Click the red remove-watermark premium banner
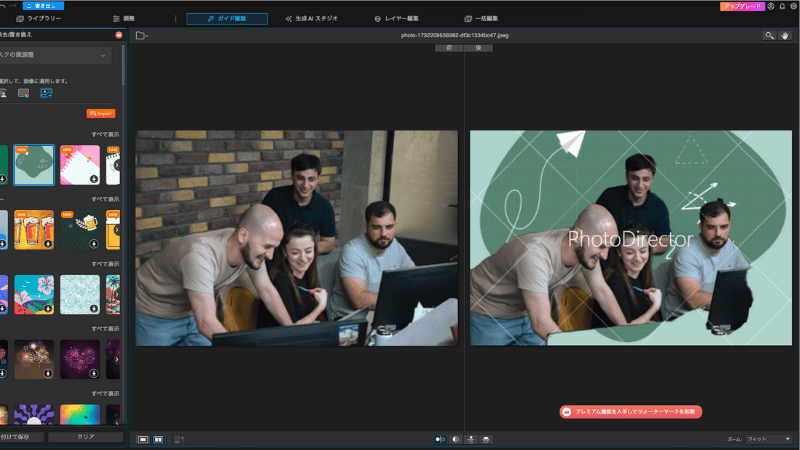 (631, 412)
